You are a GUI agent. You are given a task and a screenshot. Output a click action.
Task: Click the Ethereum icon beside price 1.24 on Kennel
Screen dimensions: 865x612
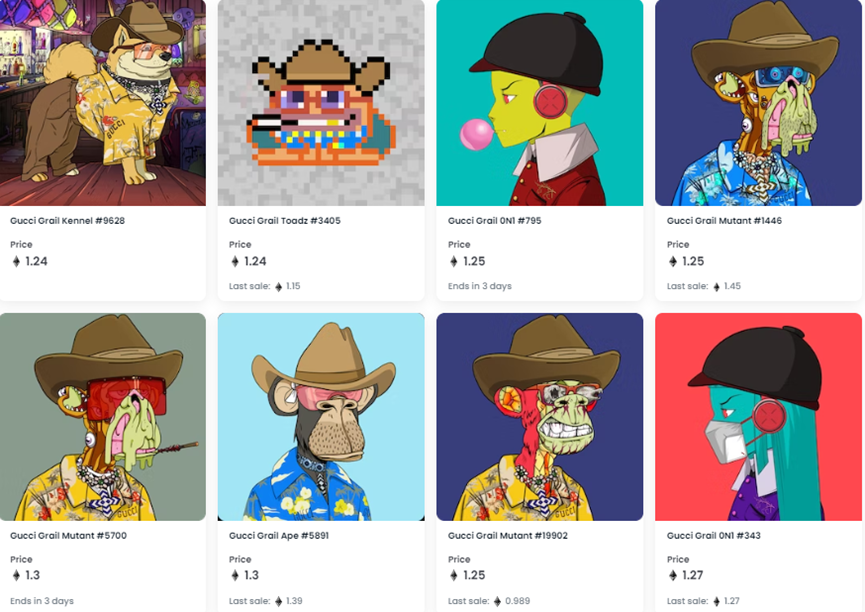(x=16, y=262)
